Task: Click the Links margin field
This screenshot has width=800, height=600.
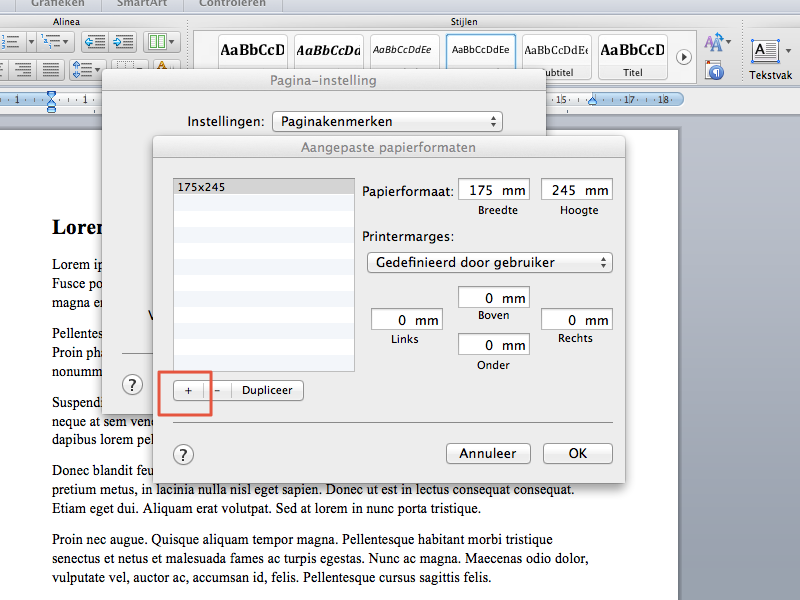Action: pyautogui.click(x=407, y=320)
